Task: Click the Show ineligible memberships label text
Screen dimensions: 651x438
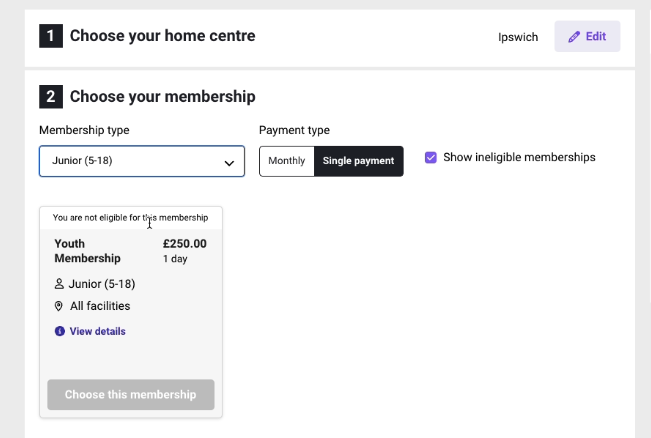Action: 519,157
